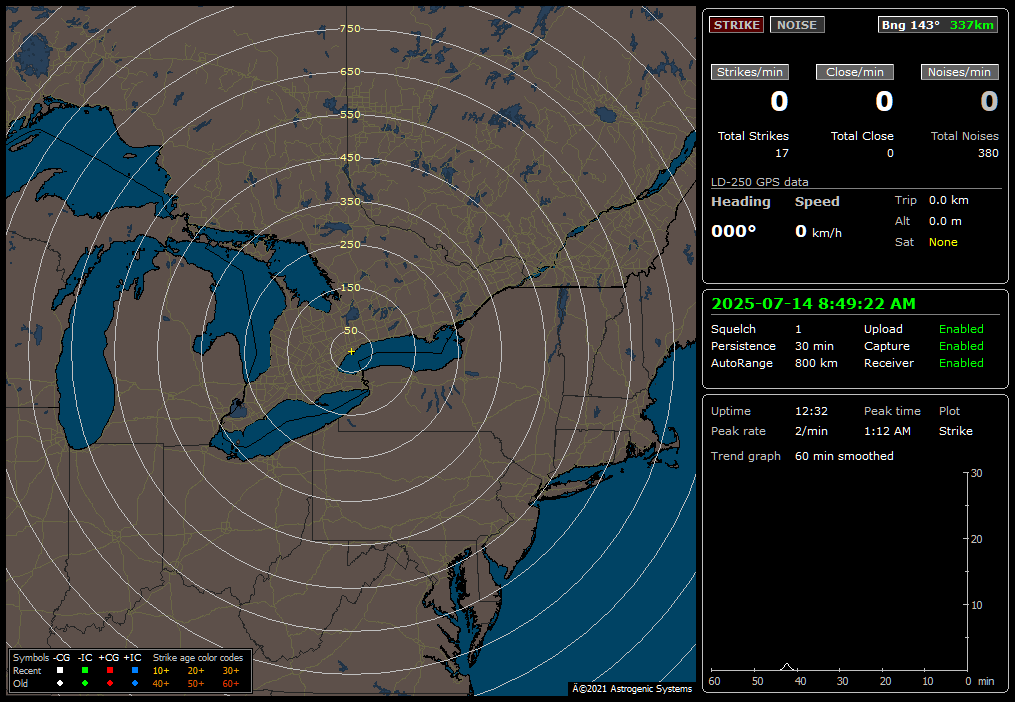Click the blue diamond Old +IC symbol
The width and height of the screenshot is (1015, 702).
(135, 683)
